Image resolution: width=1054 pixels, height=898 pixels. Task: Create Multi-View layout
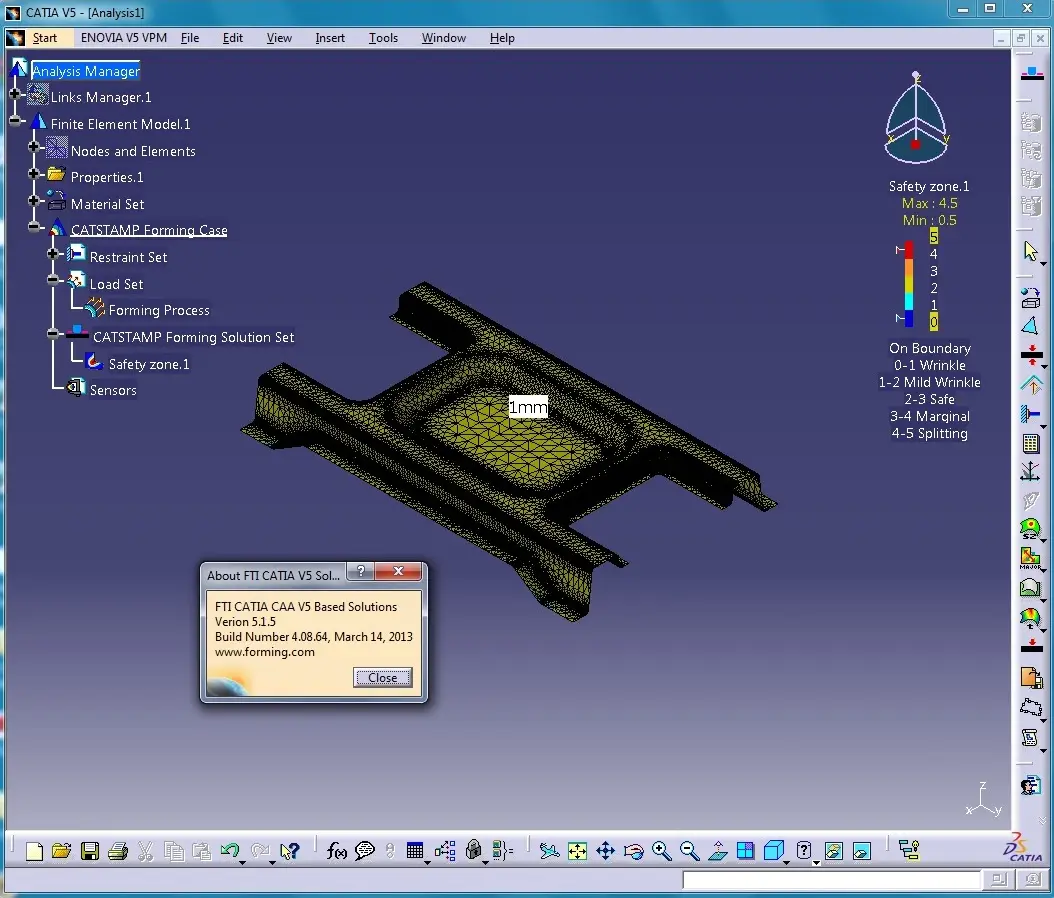[x=745, y=851]
